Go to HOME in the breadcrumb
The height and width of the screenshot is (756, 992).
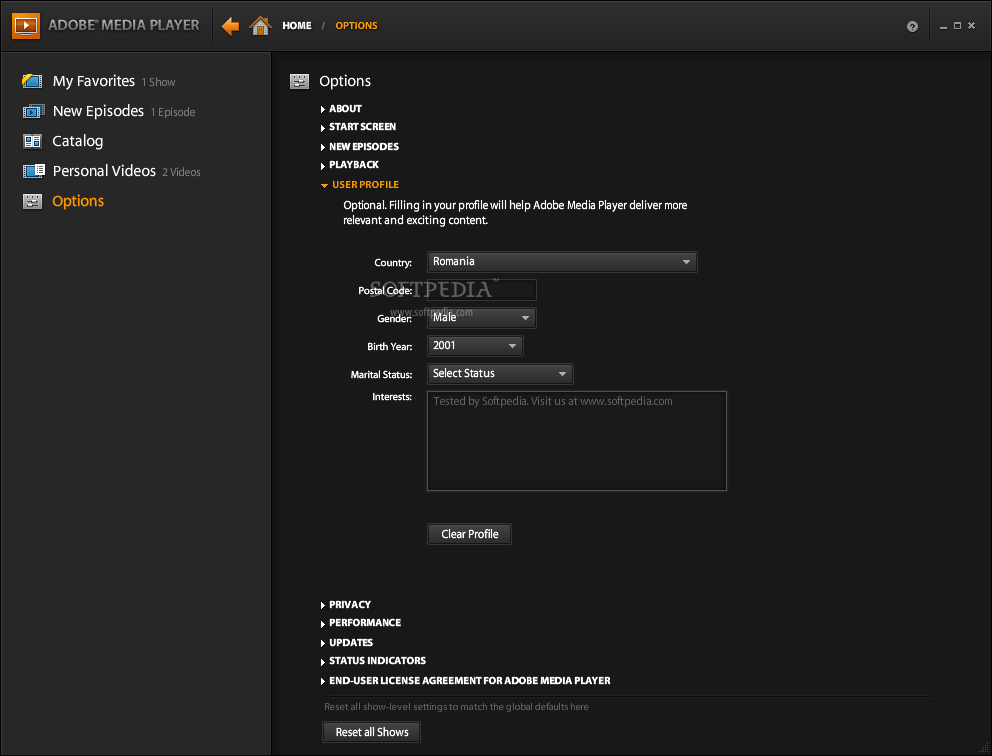297,26
